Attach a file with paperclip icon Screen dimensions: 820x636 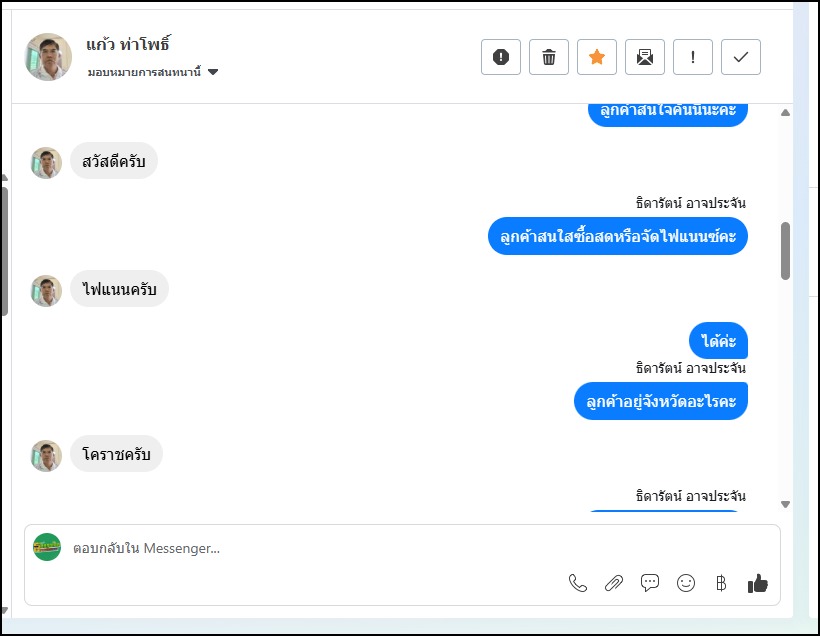pyautogui.click(x=614, y=583)
